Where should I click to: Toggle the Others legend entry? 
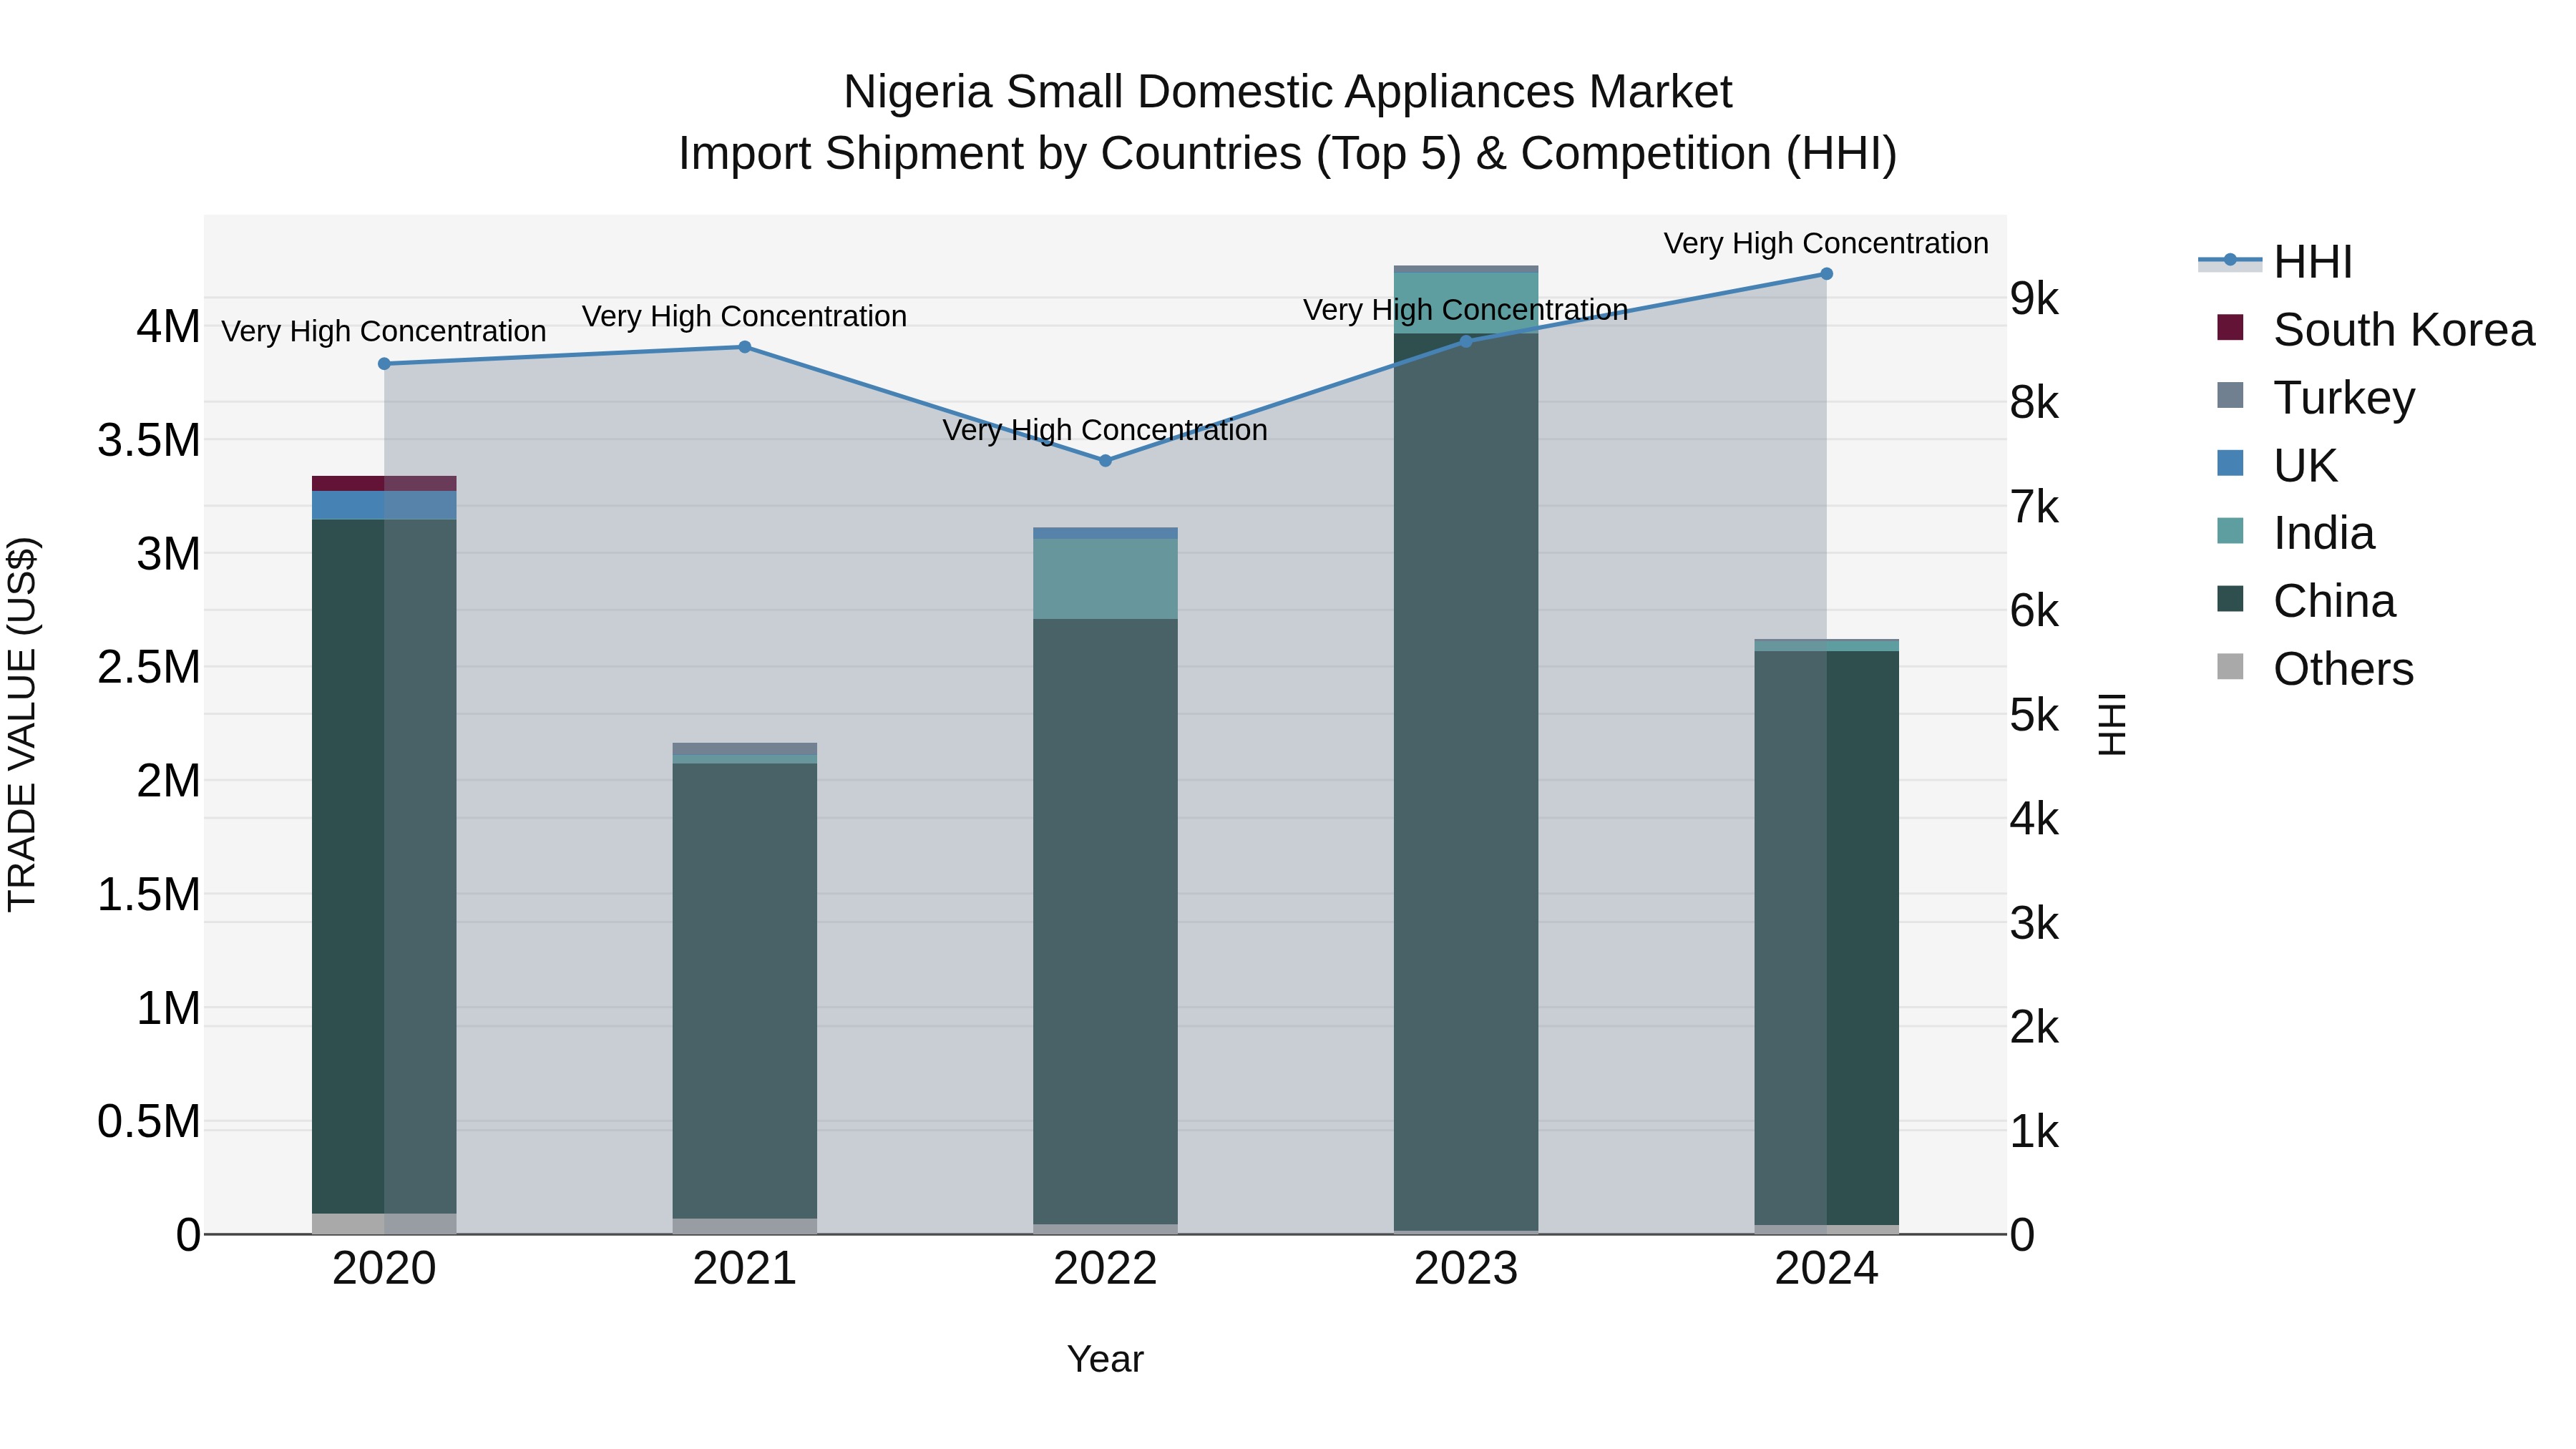2316,668
